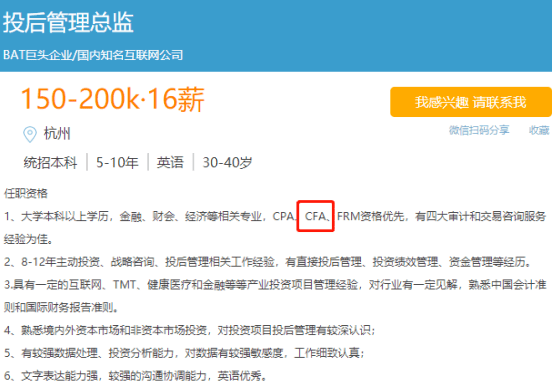This screenshot has width=552, height=384.
Task: Click the 杭州 location text
Action: 57,134
